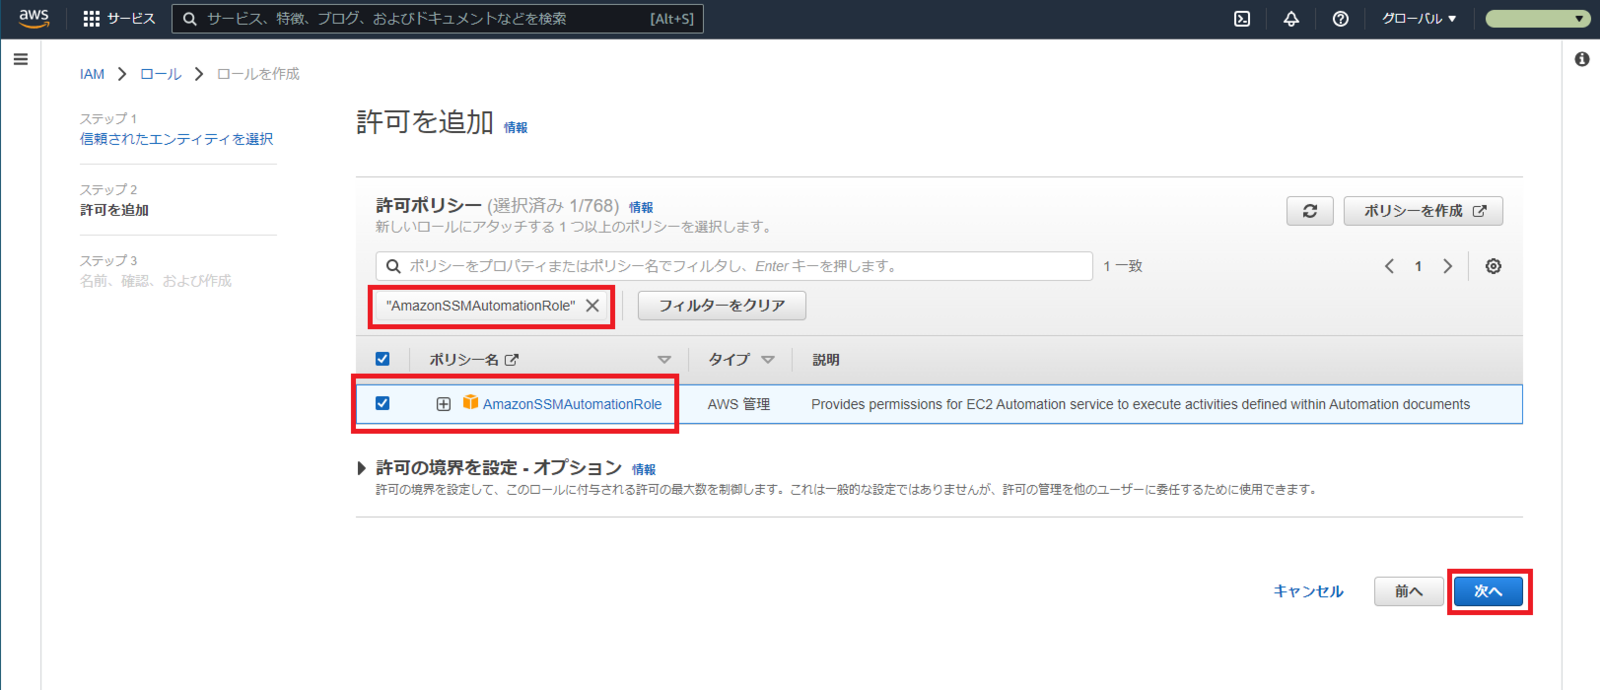Viewport: 1600px width, 690px height.
Task: Expand the AmazonSSMAutomationRole policy details
Action: tap(443, 404)
